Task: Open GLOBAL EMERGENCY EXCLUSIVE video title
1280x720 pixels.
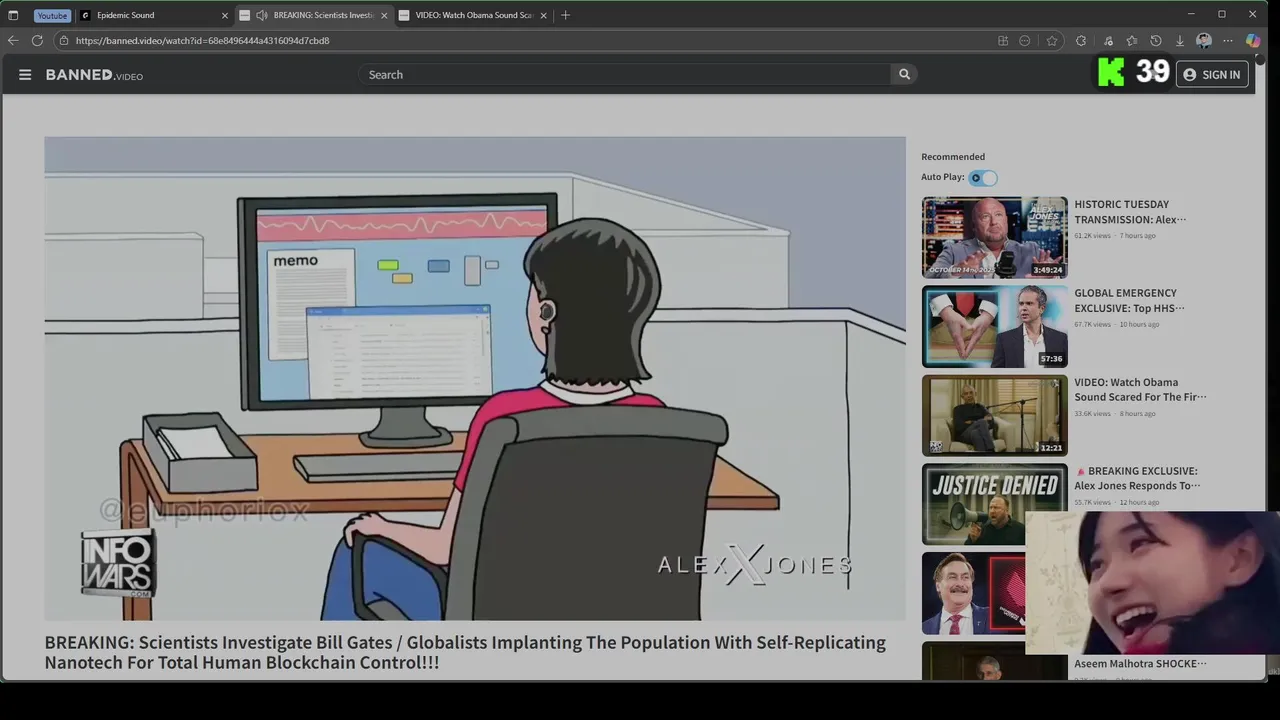Action: pyautogui.click(x=1129, y=301)
